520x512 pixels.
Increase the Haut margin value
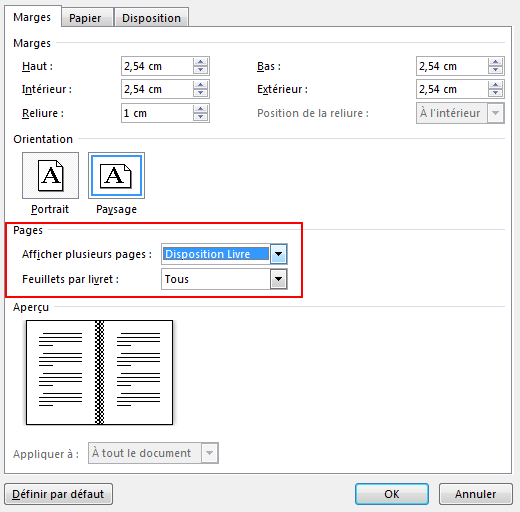[200, 62]
